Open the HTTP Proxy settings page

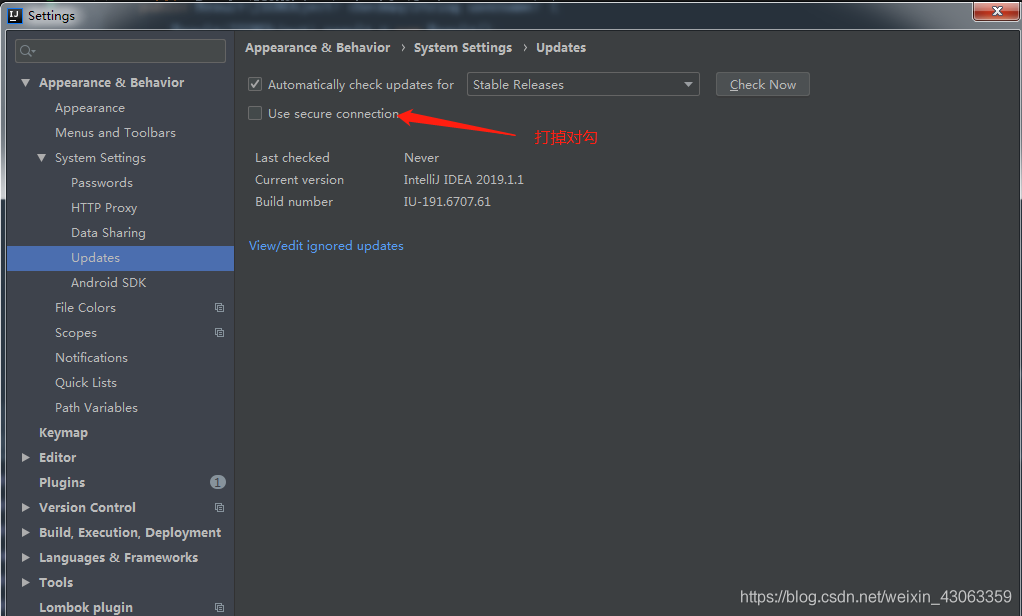click(104, 208)
